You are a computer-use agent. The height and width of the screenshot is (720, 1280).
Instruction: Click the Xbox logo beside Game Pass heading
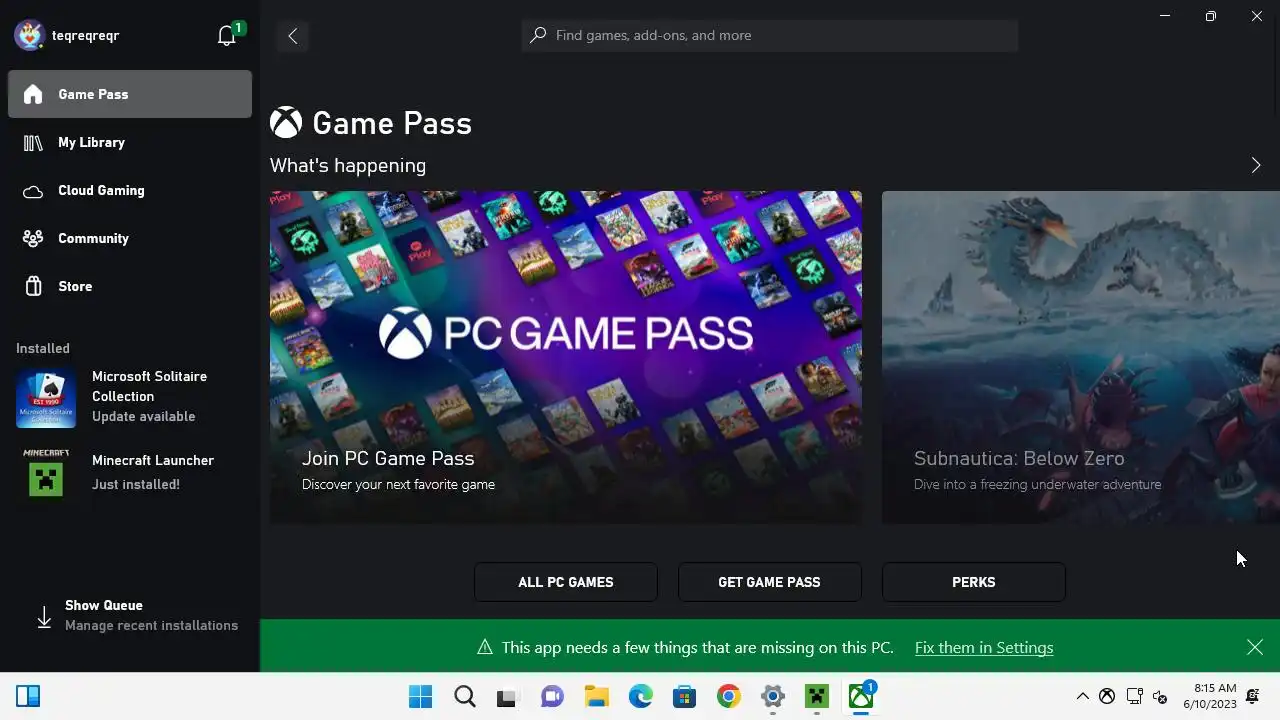tap(286, 123)
